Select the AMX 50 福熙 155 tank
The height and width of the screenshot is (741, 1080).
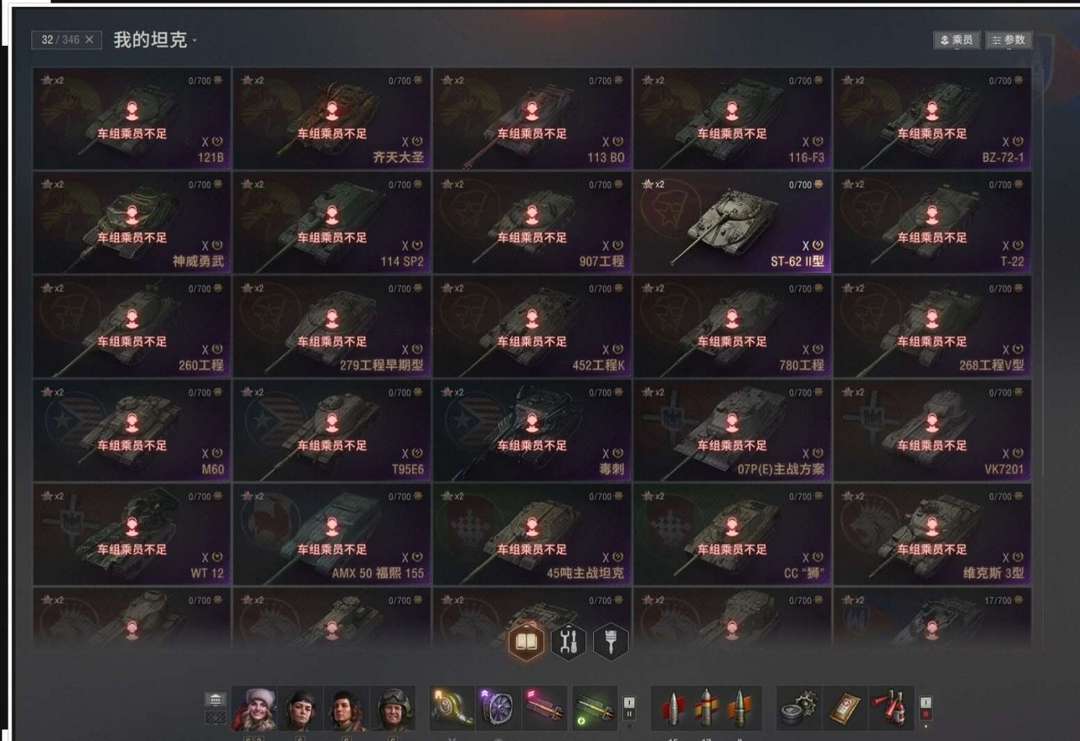[332, 534]
